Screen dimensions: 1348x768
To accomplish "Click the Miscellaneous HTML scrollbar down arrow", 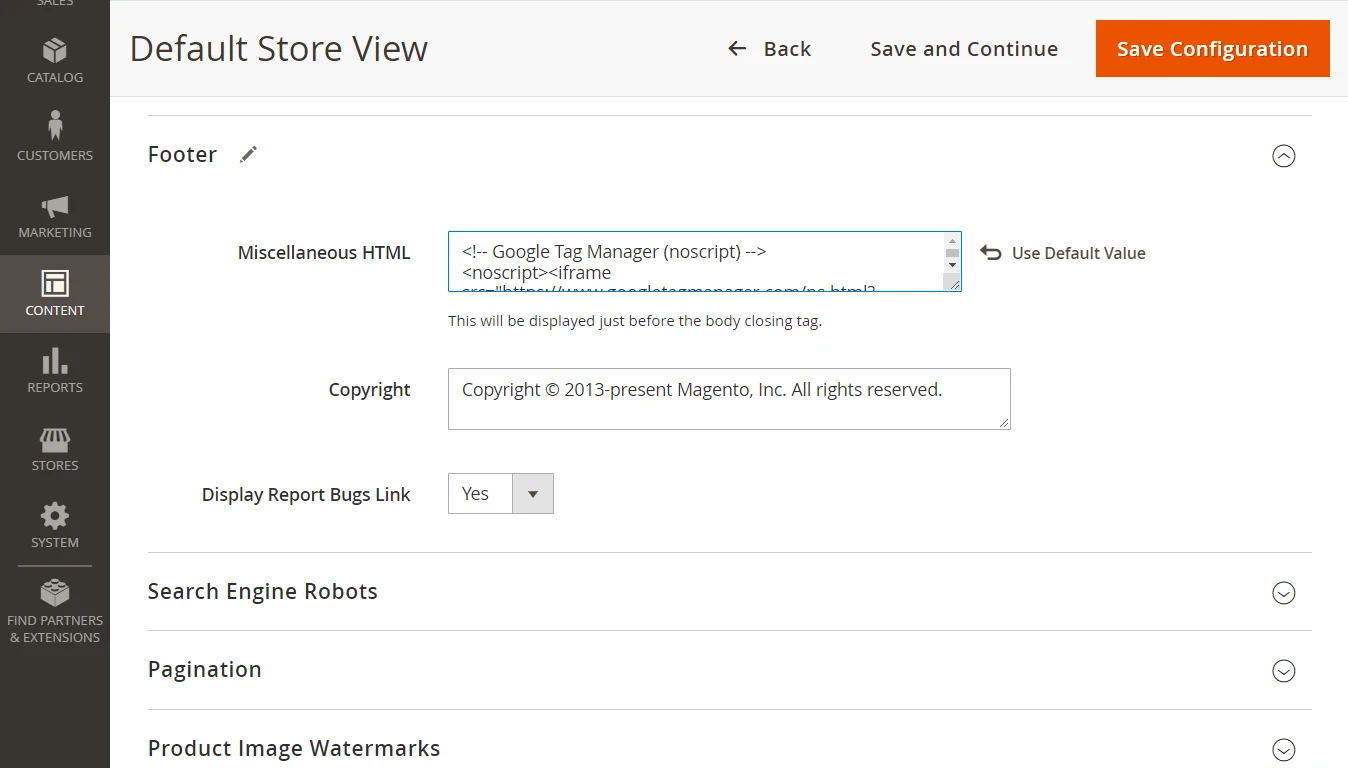I will coord(952,266).
